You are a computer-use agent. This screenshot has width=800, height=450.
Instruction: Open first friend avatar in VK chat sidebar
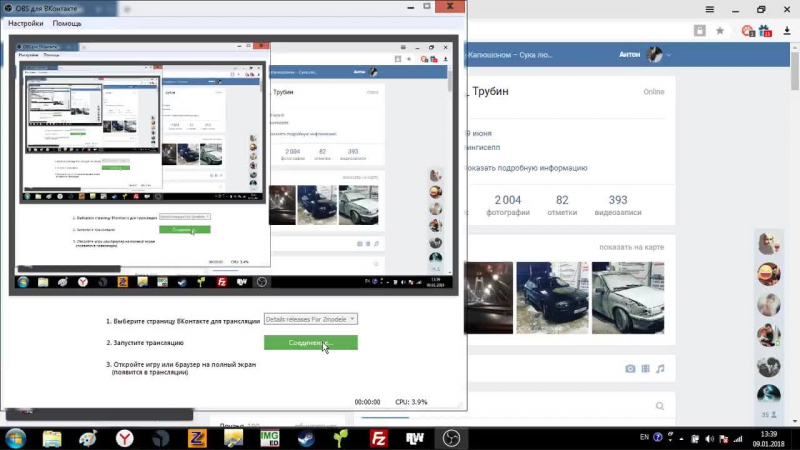(x=769, y=243)
